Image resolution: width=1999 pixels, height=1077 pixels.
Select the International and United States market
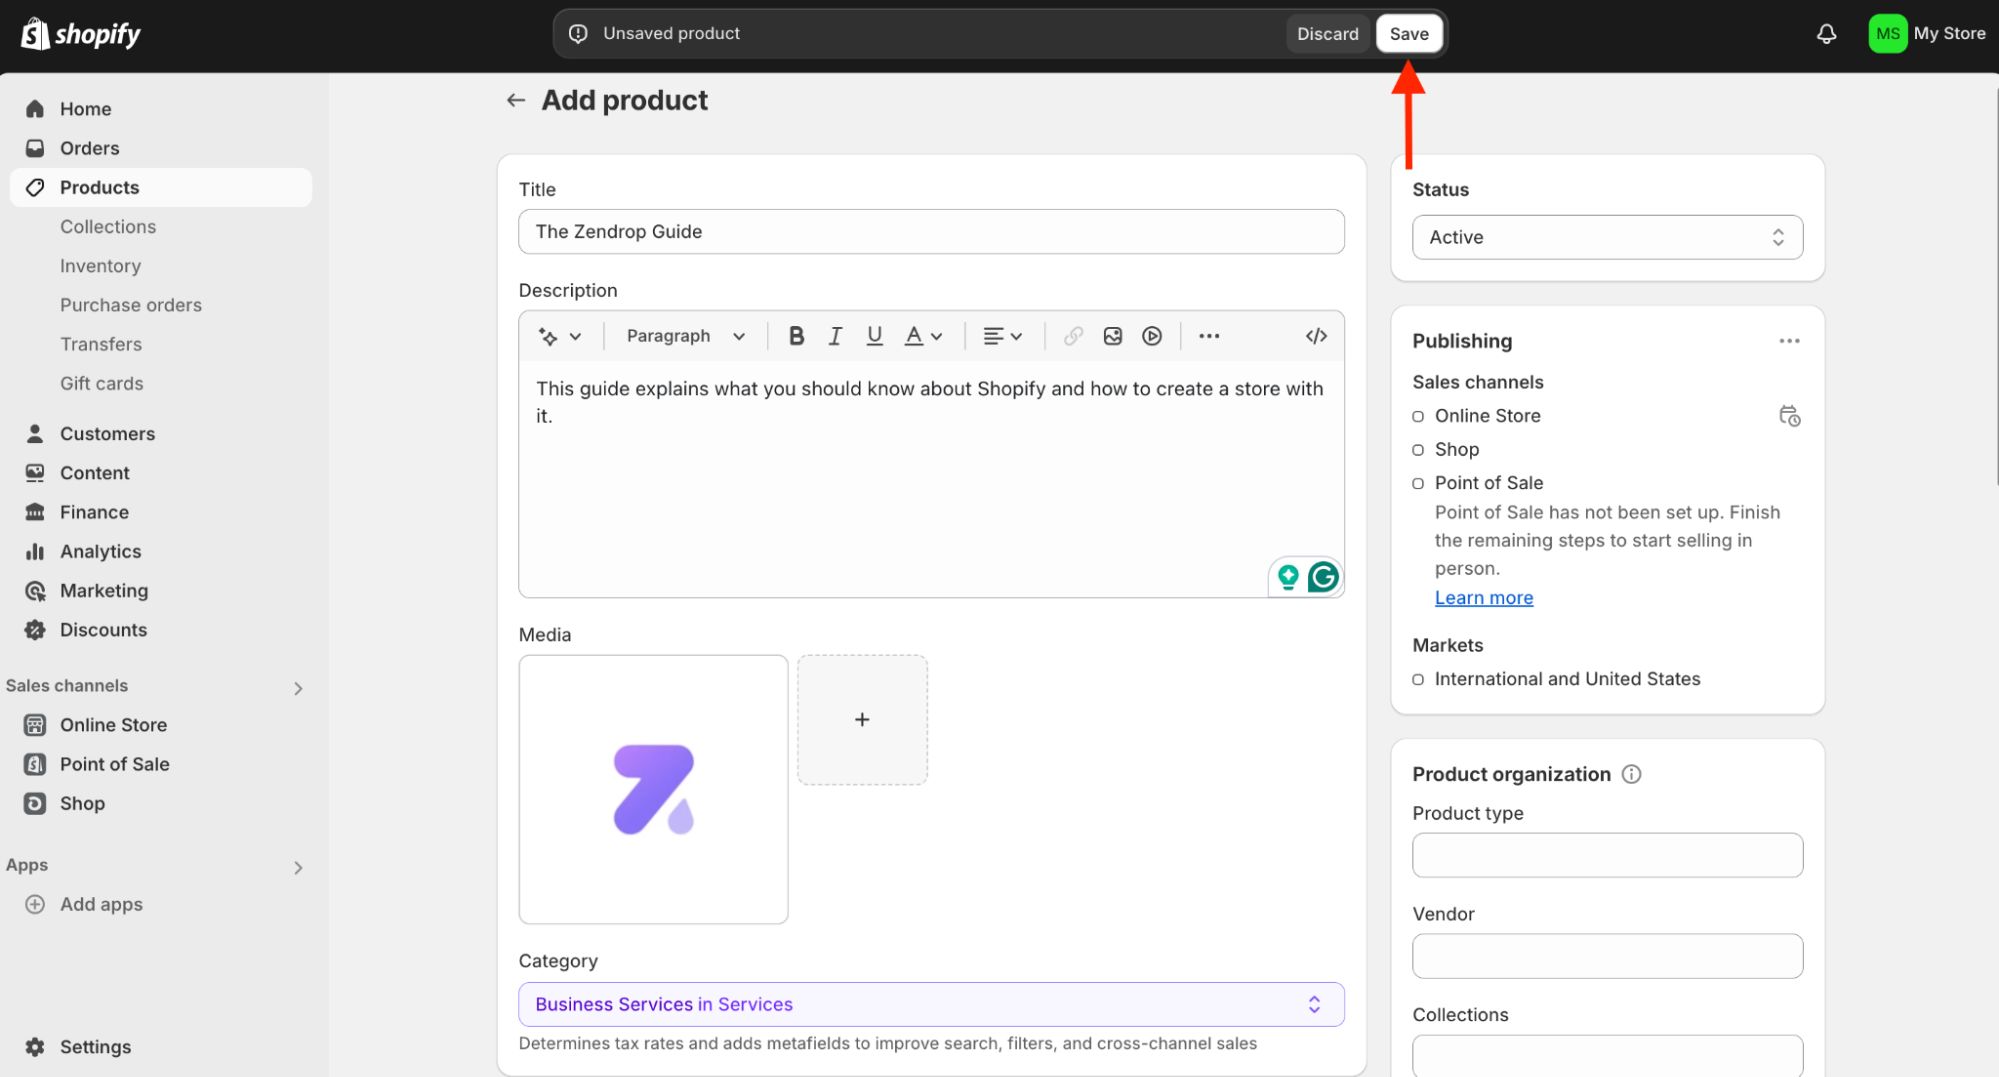tap(1418, 679)
